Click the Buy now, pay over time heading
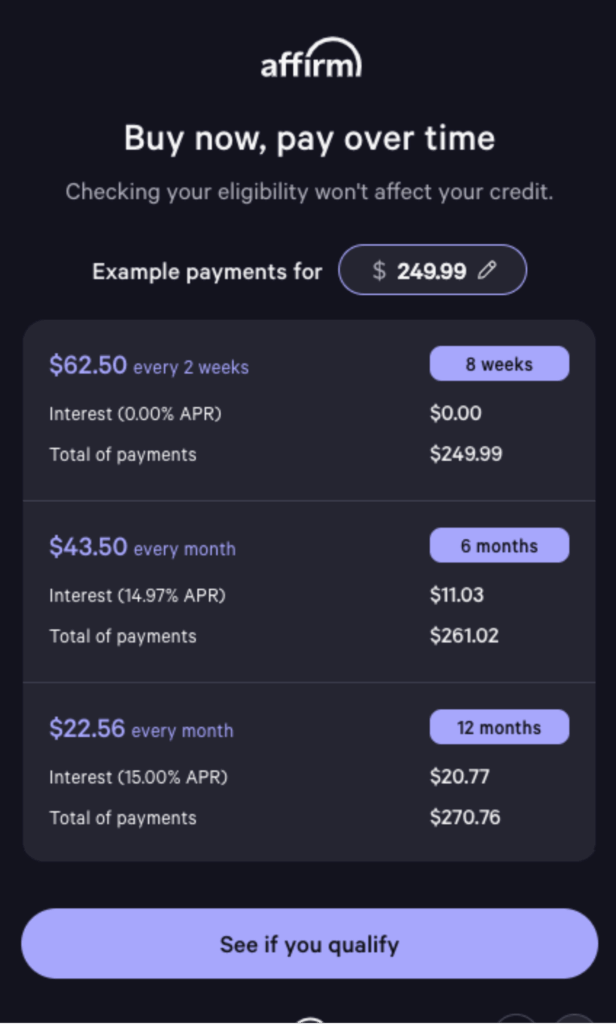616x1024 pixels. (x=309, y=138)
